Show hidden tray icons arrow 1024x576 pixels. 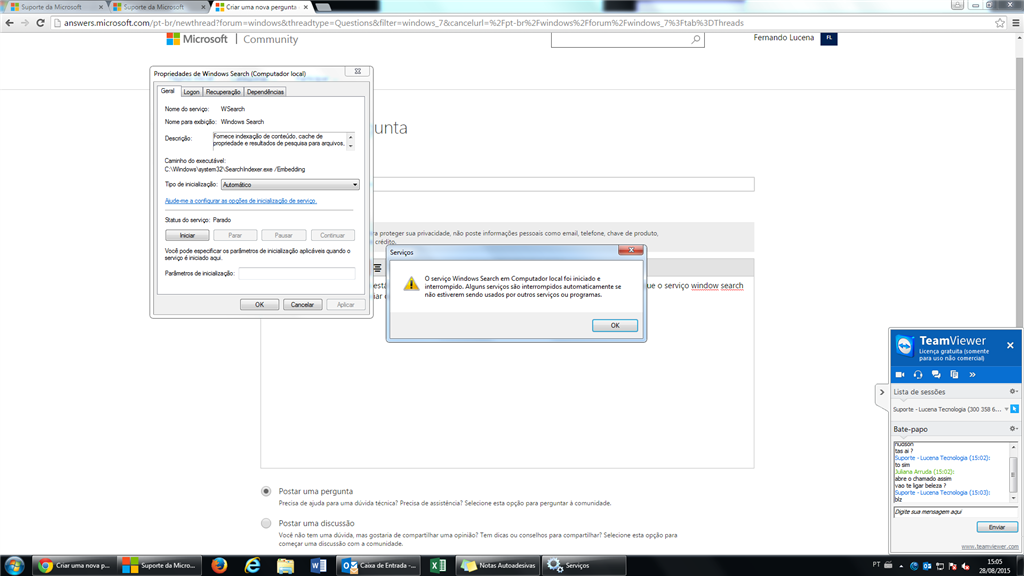(901, 566)
